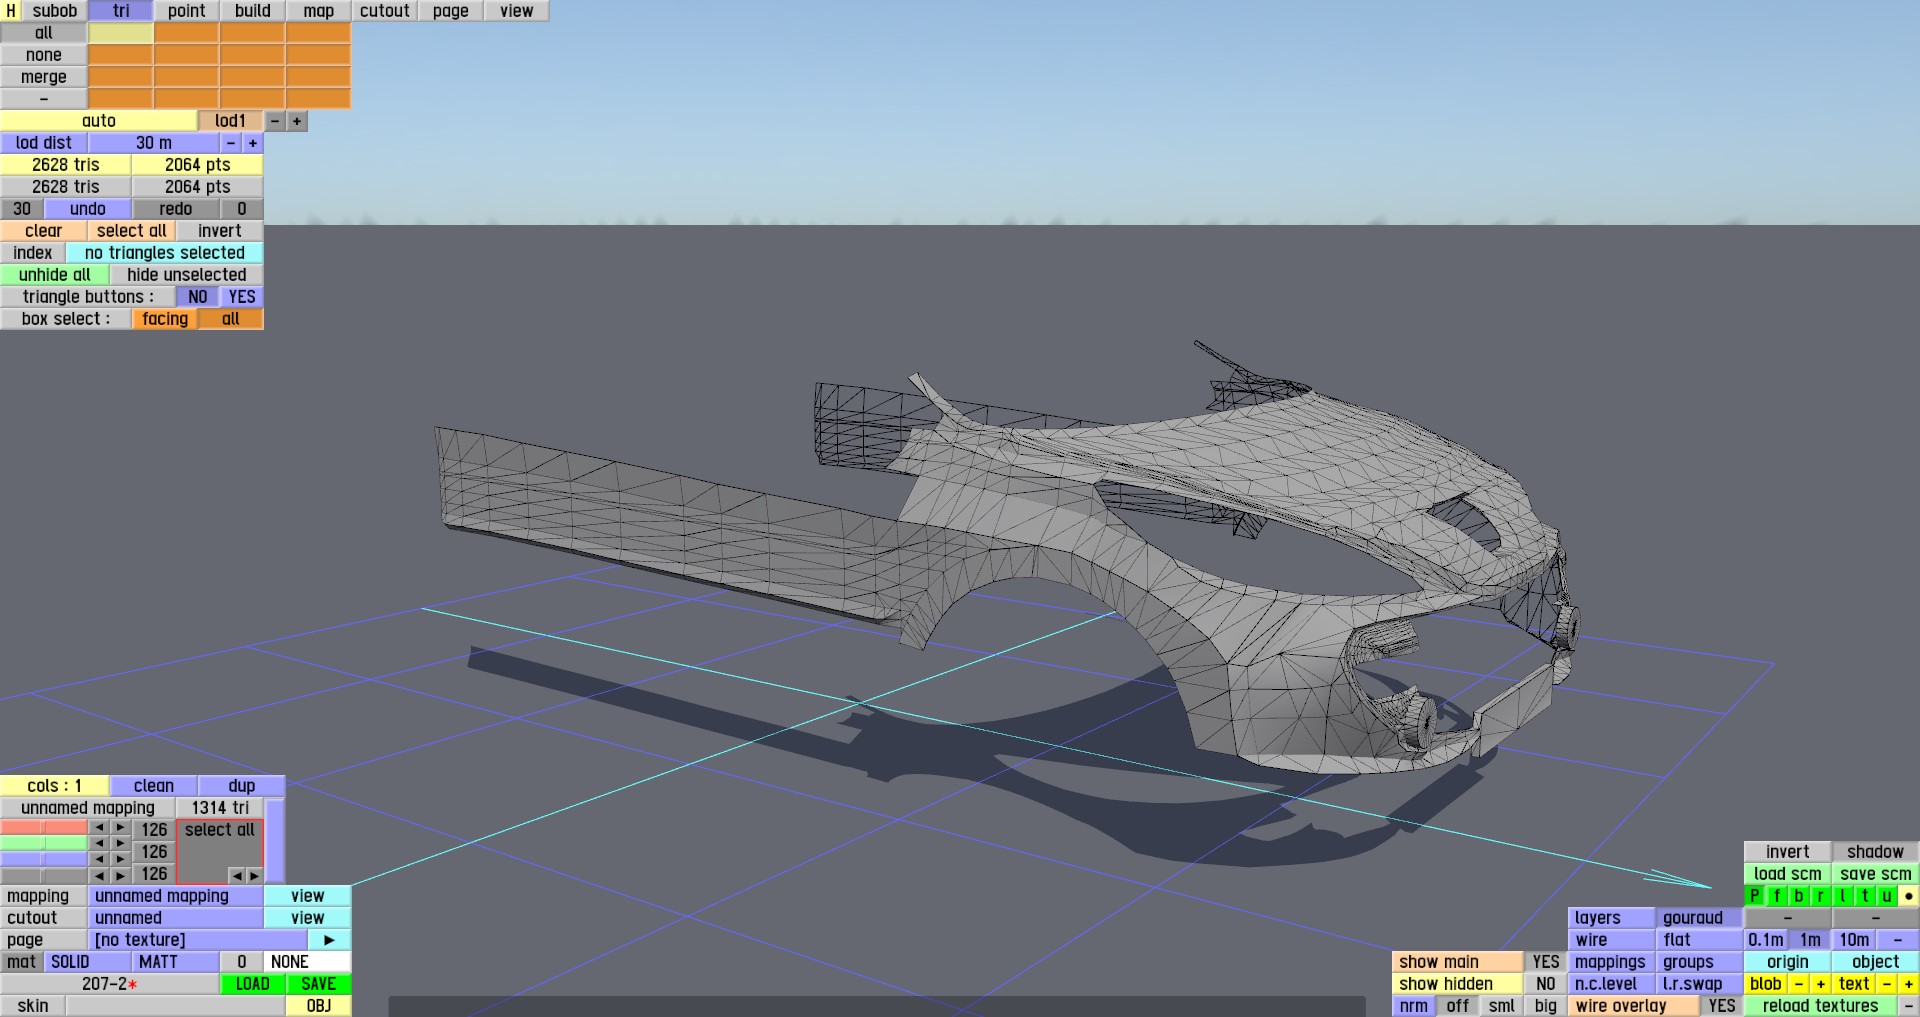Set triangle buttons to NO
1920x1017 pixels.
tap(198, 297)
